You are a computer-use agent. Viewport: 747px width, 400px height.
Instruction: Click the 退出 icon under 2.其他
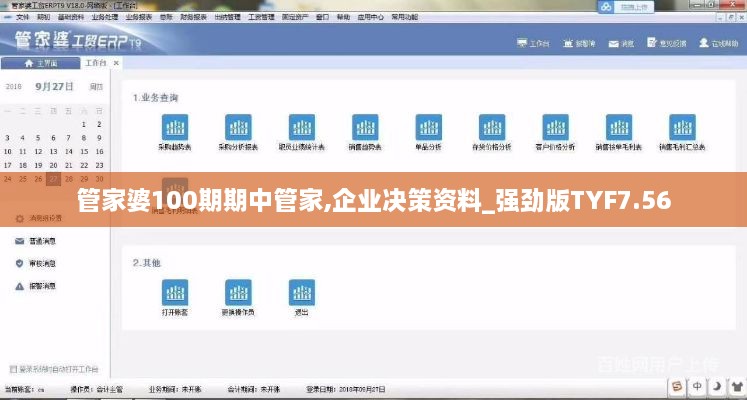coord(302,292)
